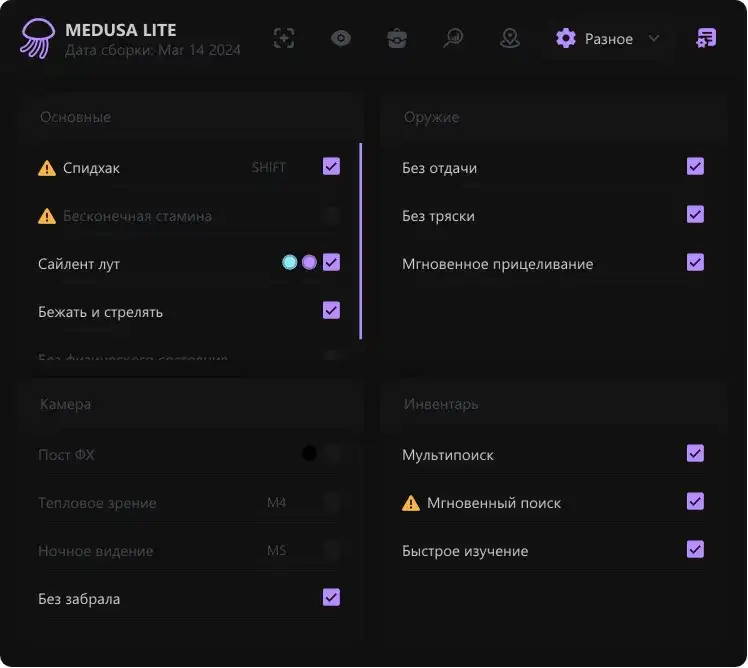This screenshot has height=668, width=748.
Task: Open the map pin location icon
Action: 510,38
